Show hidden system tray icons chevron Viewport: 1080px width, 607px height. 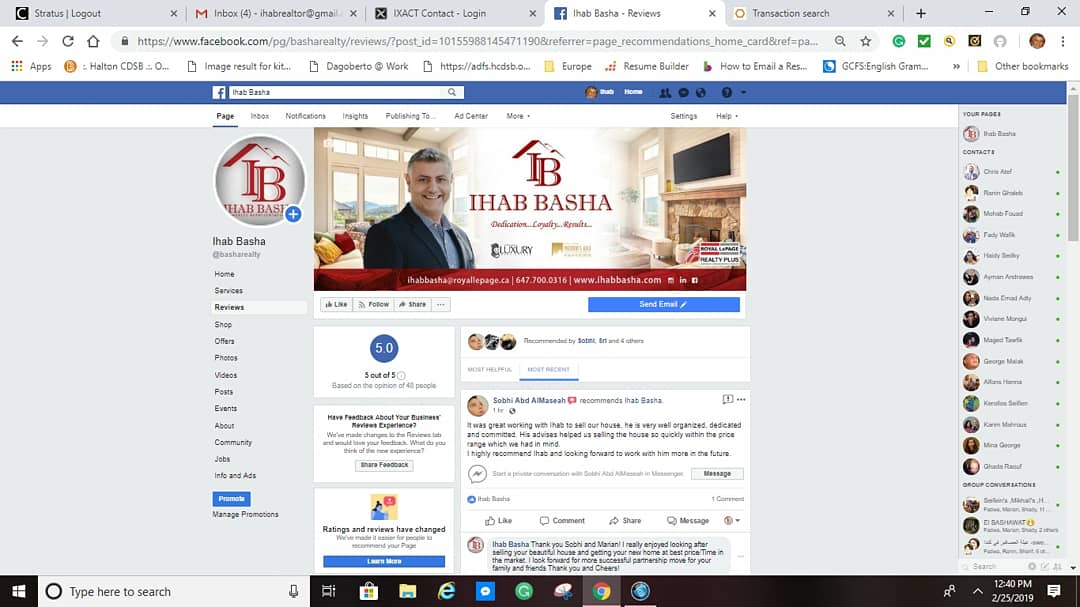(977, 591)
